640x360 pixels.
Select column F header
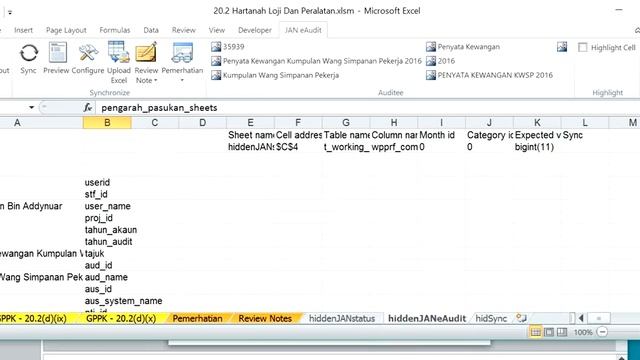click(x=298, y=122)
